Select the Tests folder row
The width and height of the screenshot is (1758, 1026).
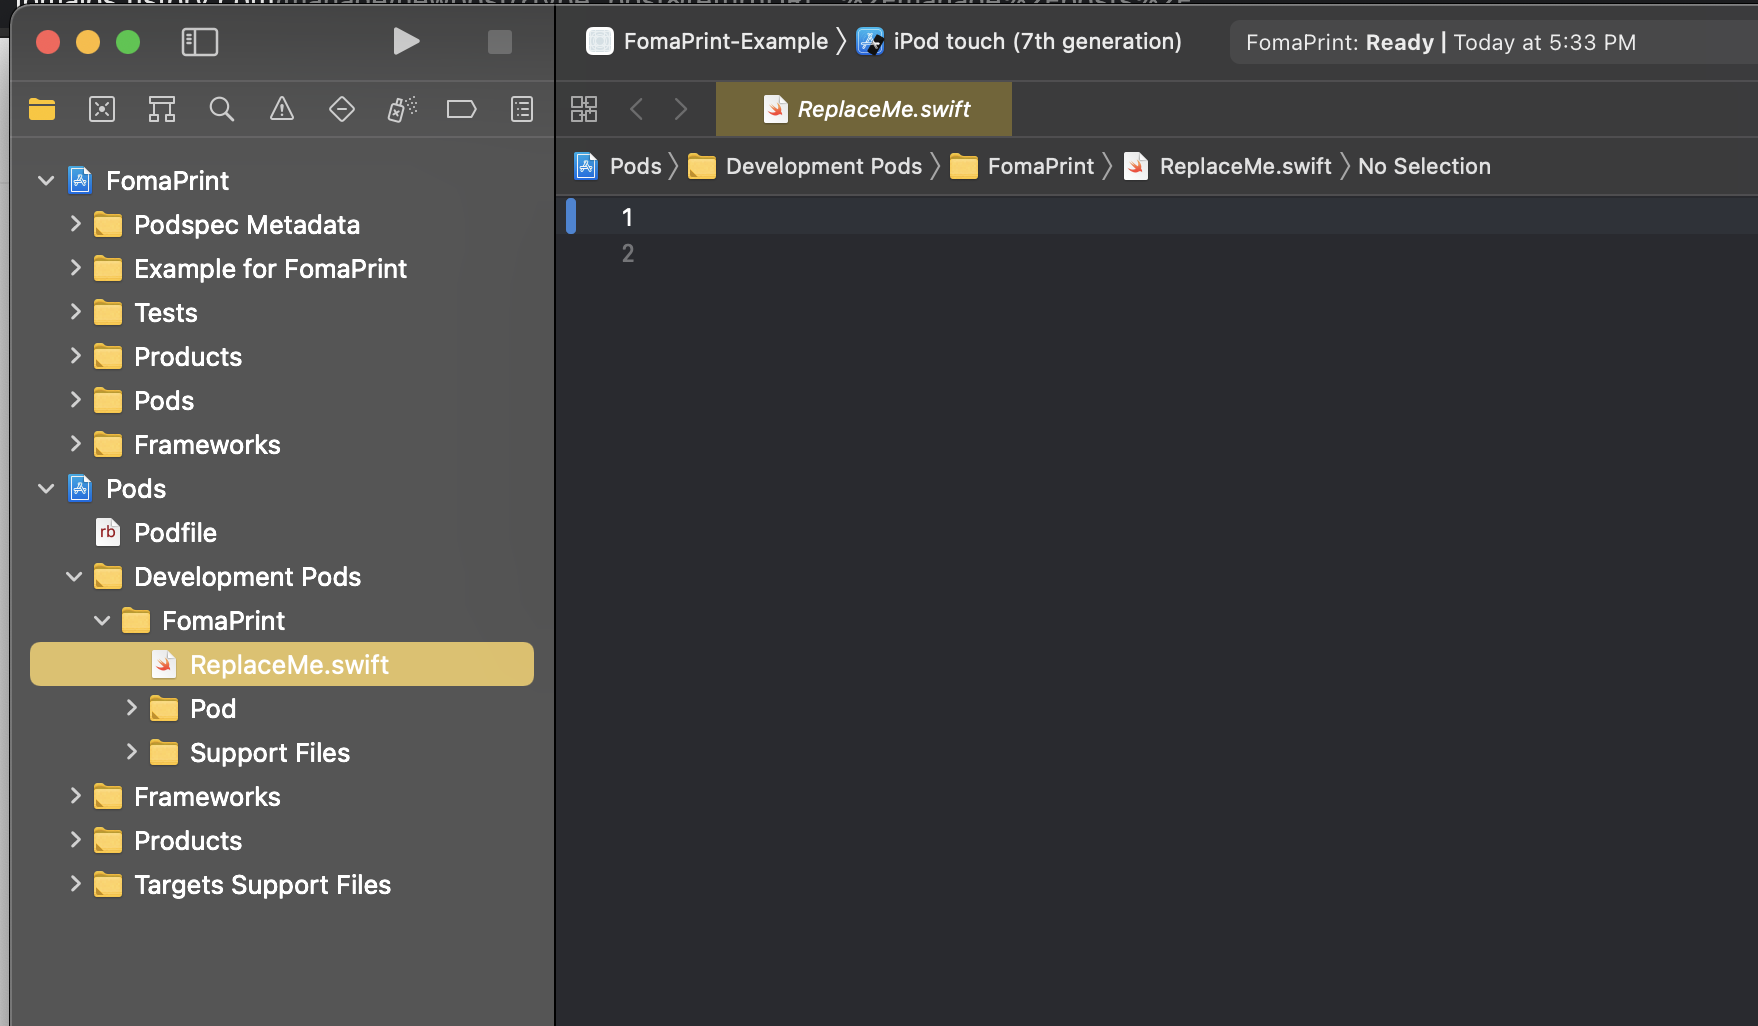click(282, 313)
